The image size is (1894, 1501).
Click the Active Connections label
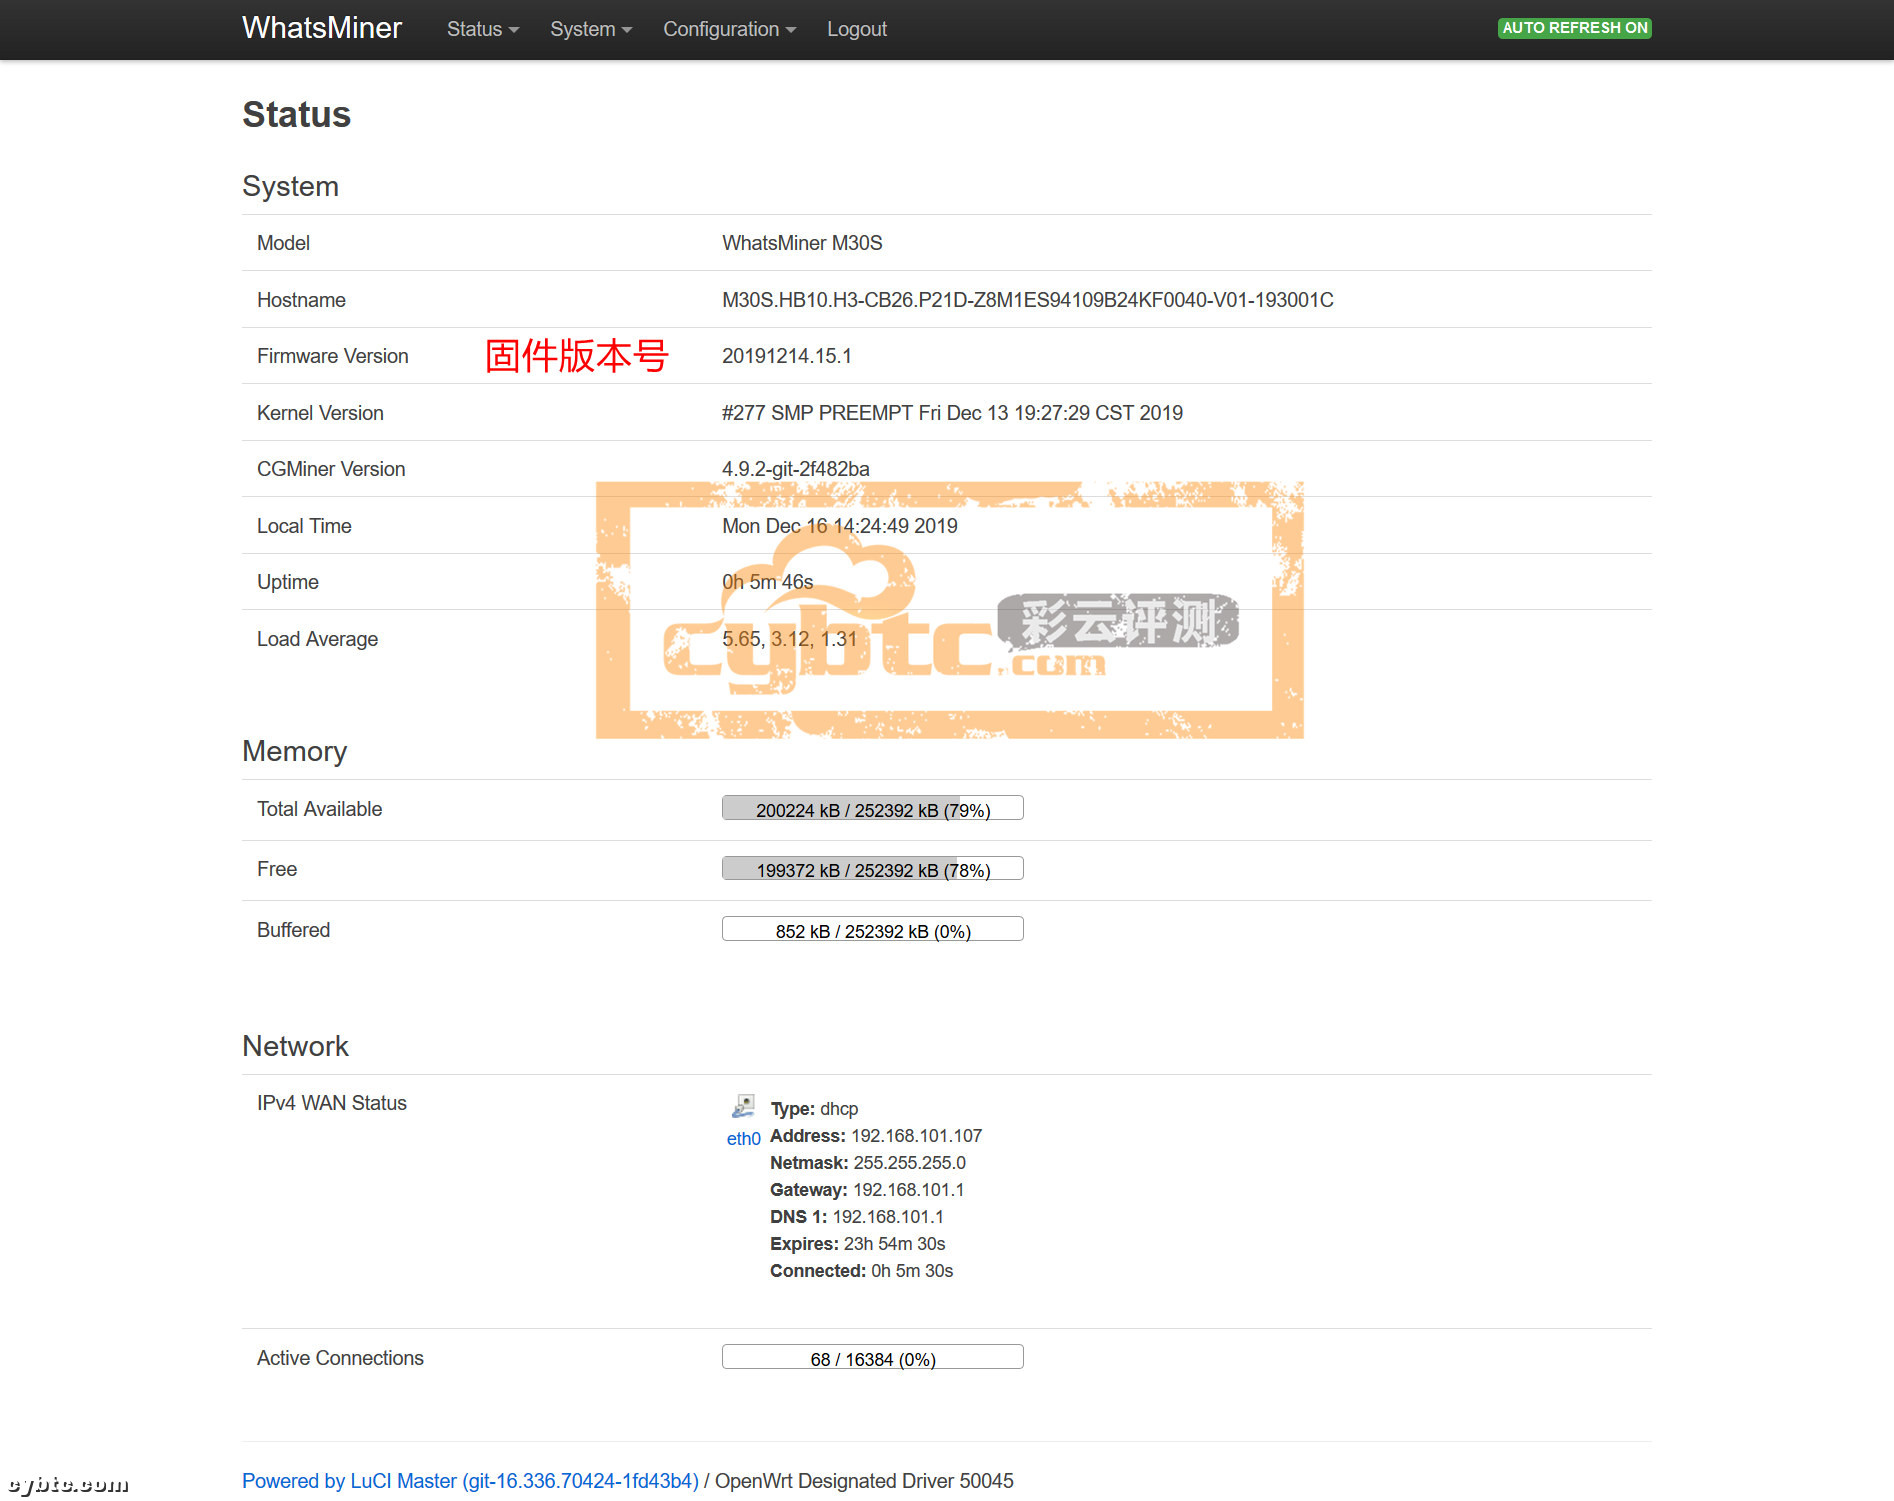coord(340,1358)
